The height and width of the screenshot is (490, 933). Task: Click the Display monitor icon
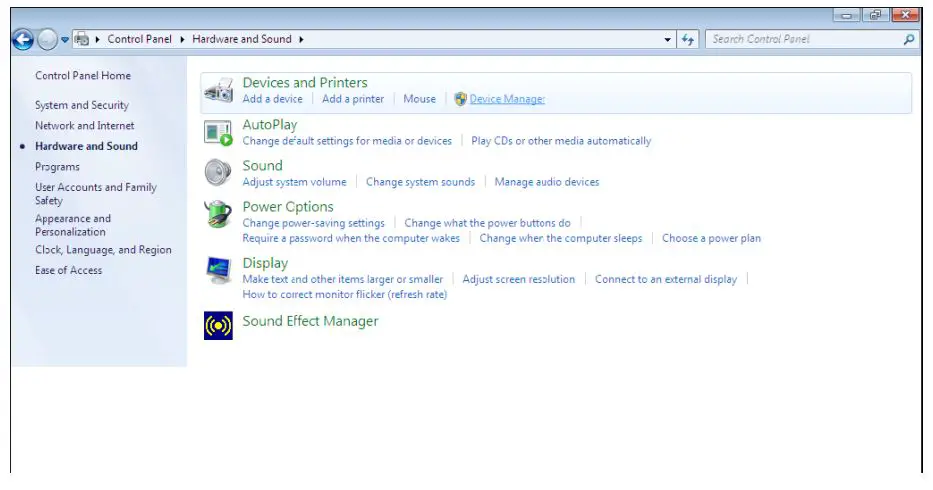point(218,270)
